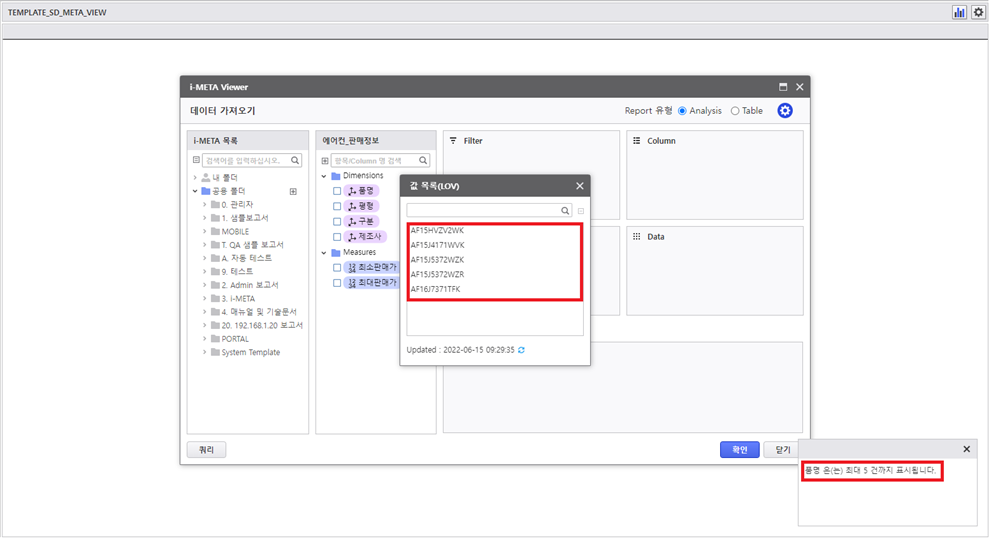The height and width of the screenshot is (541, 991).
Task: Click the search icon in the LOV popup
Action: click(x=565, y=211)
